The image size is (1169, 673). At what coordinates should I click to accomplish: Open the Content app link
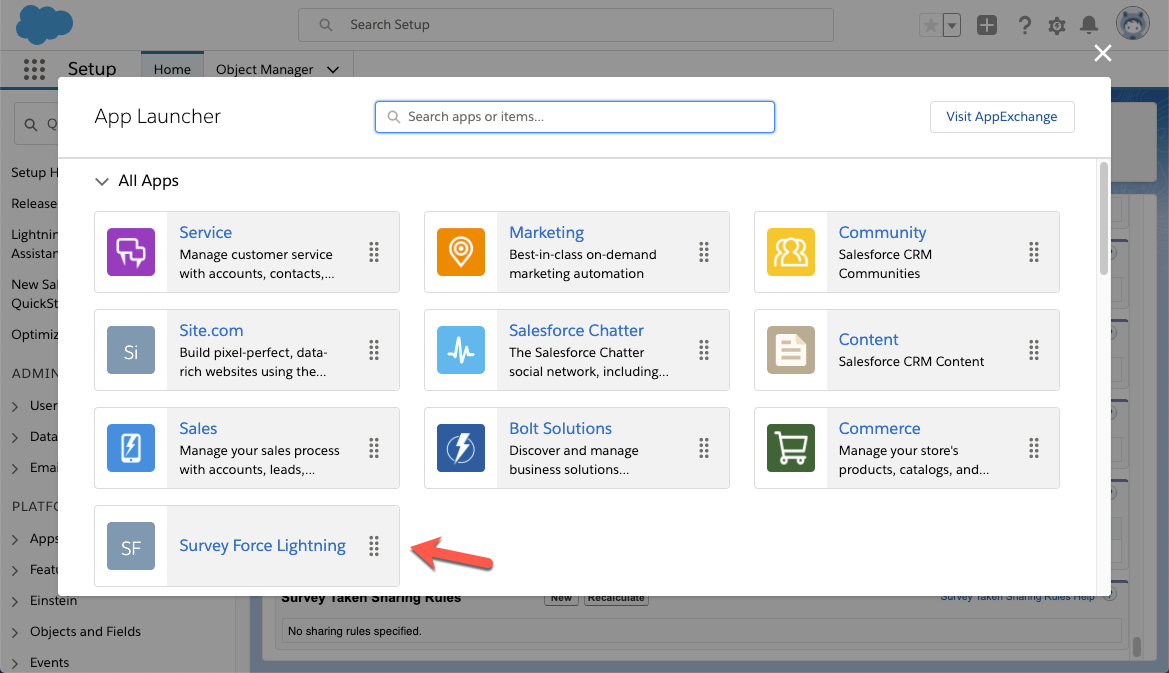(x=869, y=339)
